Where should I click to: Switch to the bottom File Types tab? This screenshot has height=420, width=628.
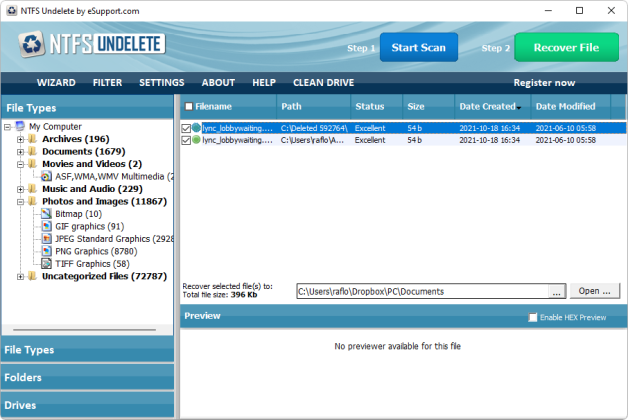point(87,349)
